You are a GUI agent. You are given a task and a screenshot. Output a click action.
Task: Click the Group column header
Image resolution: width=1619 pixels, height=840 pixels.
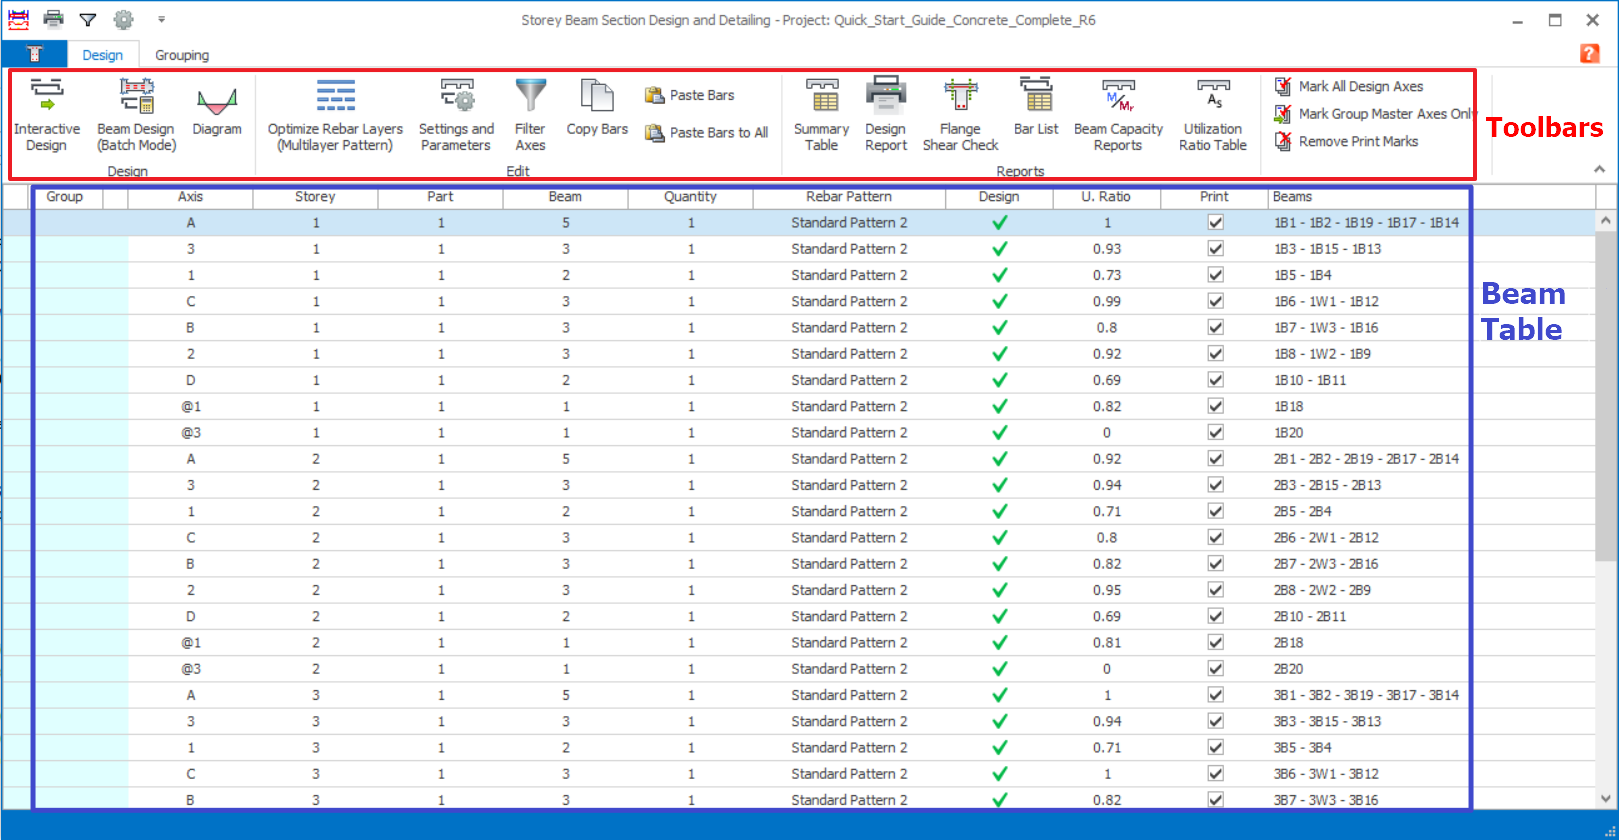coord(65,197)
